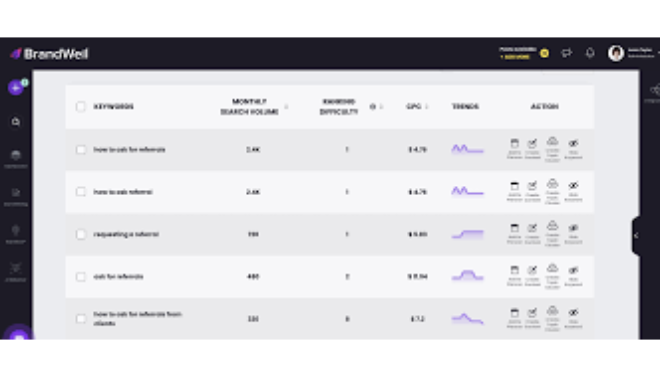Add 'ask for referrals' to planner
The width and height of the screenshot is (660, 377).
(x=514, y=276)
